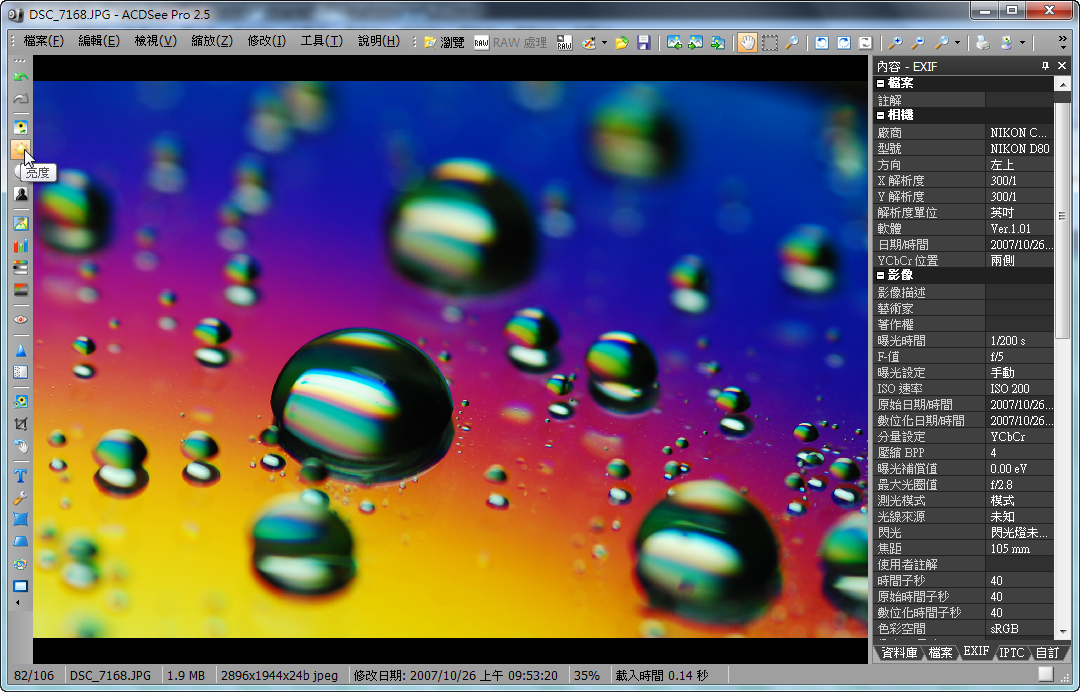Open the toolbar overflow chevron menu
The image size is (1080, 692).
(1062, 42)
